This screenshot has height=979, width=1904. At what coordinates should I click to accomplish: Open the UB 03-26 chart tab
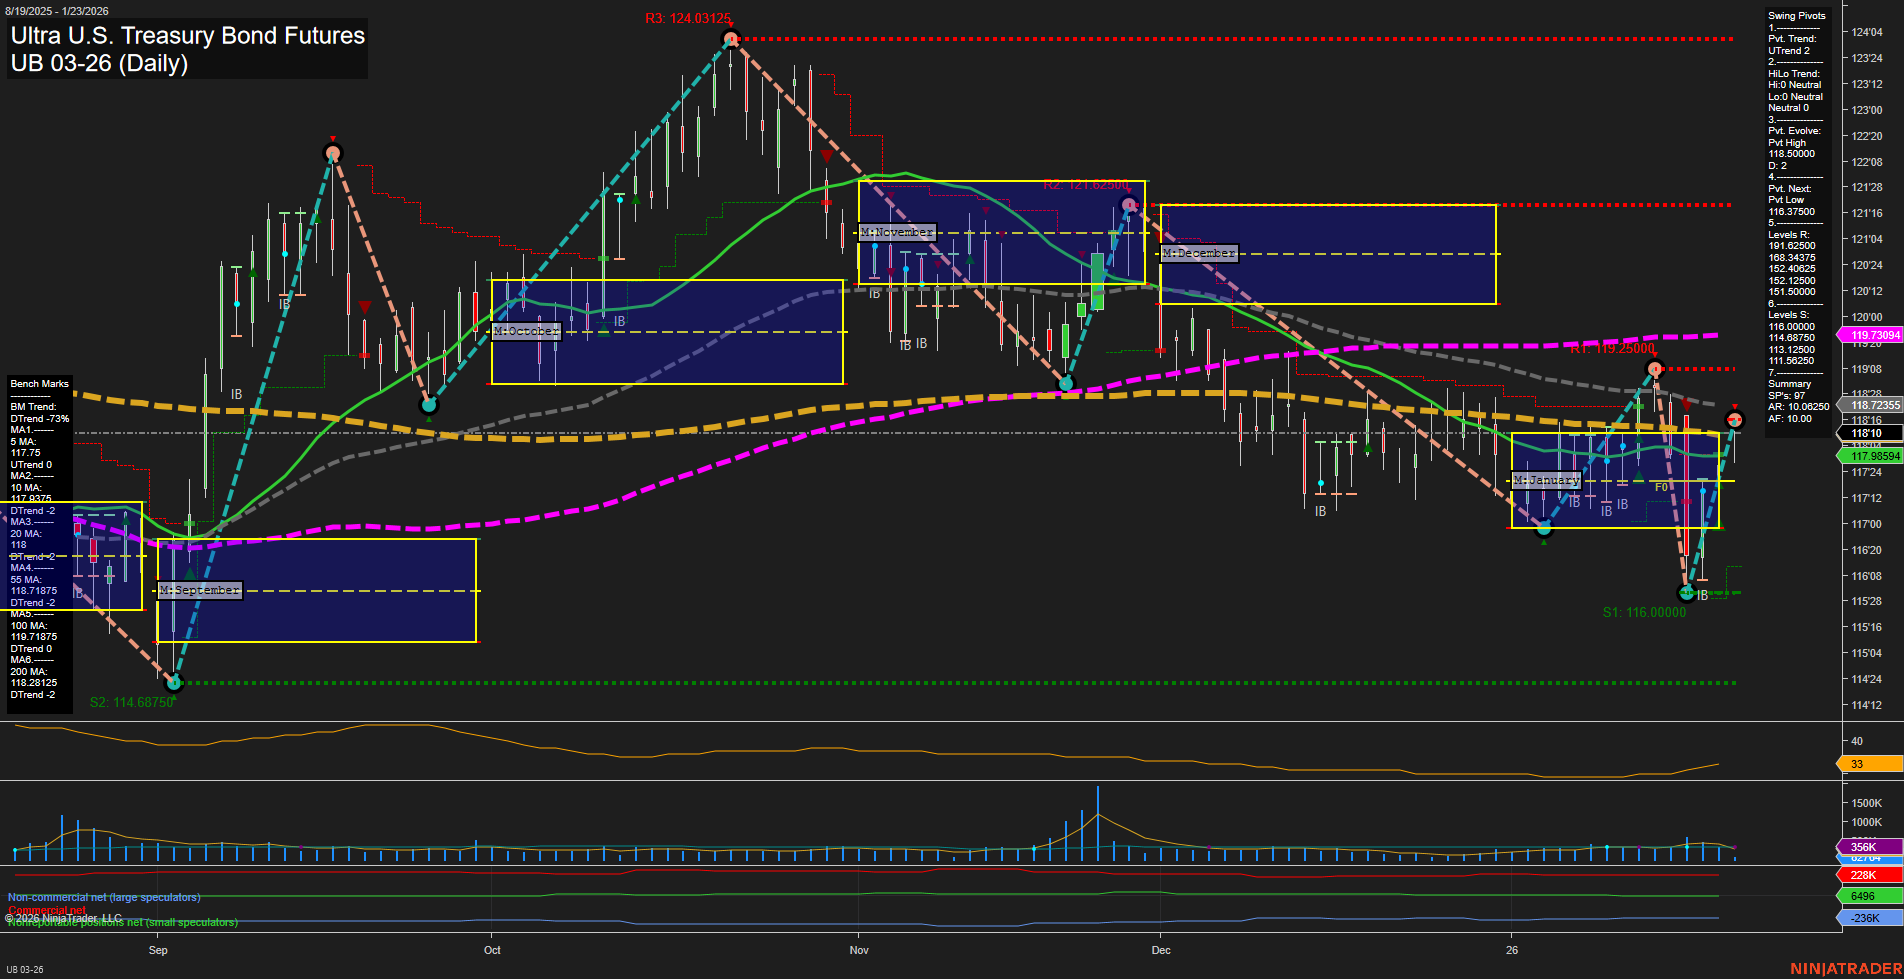click(25, 969)
